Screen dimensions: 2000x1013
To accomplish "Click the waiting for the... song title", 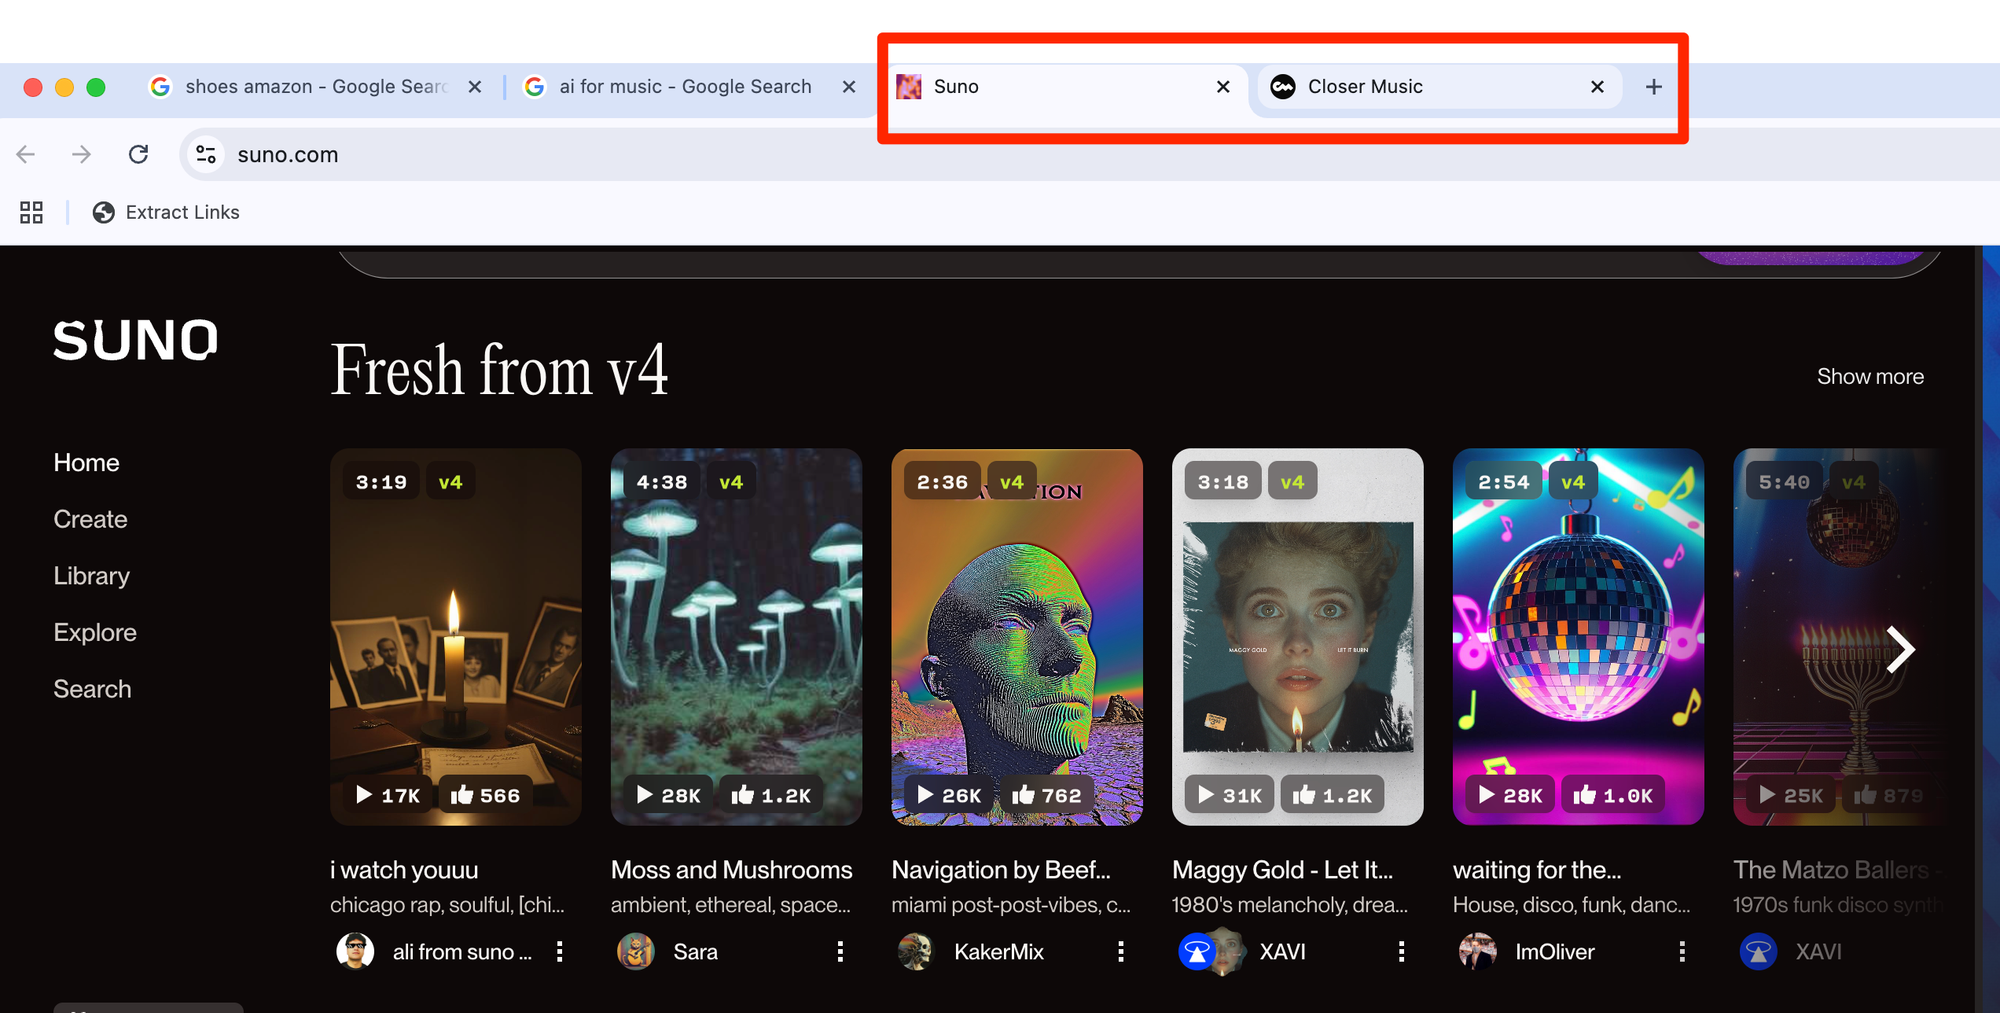I will coord(1537,870).
